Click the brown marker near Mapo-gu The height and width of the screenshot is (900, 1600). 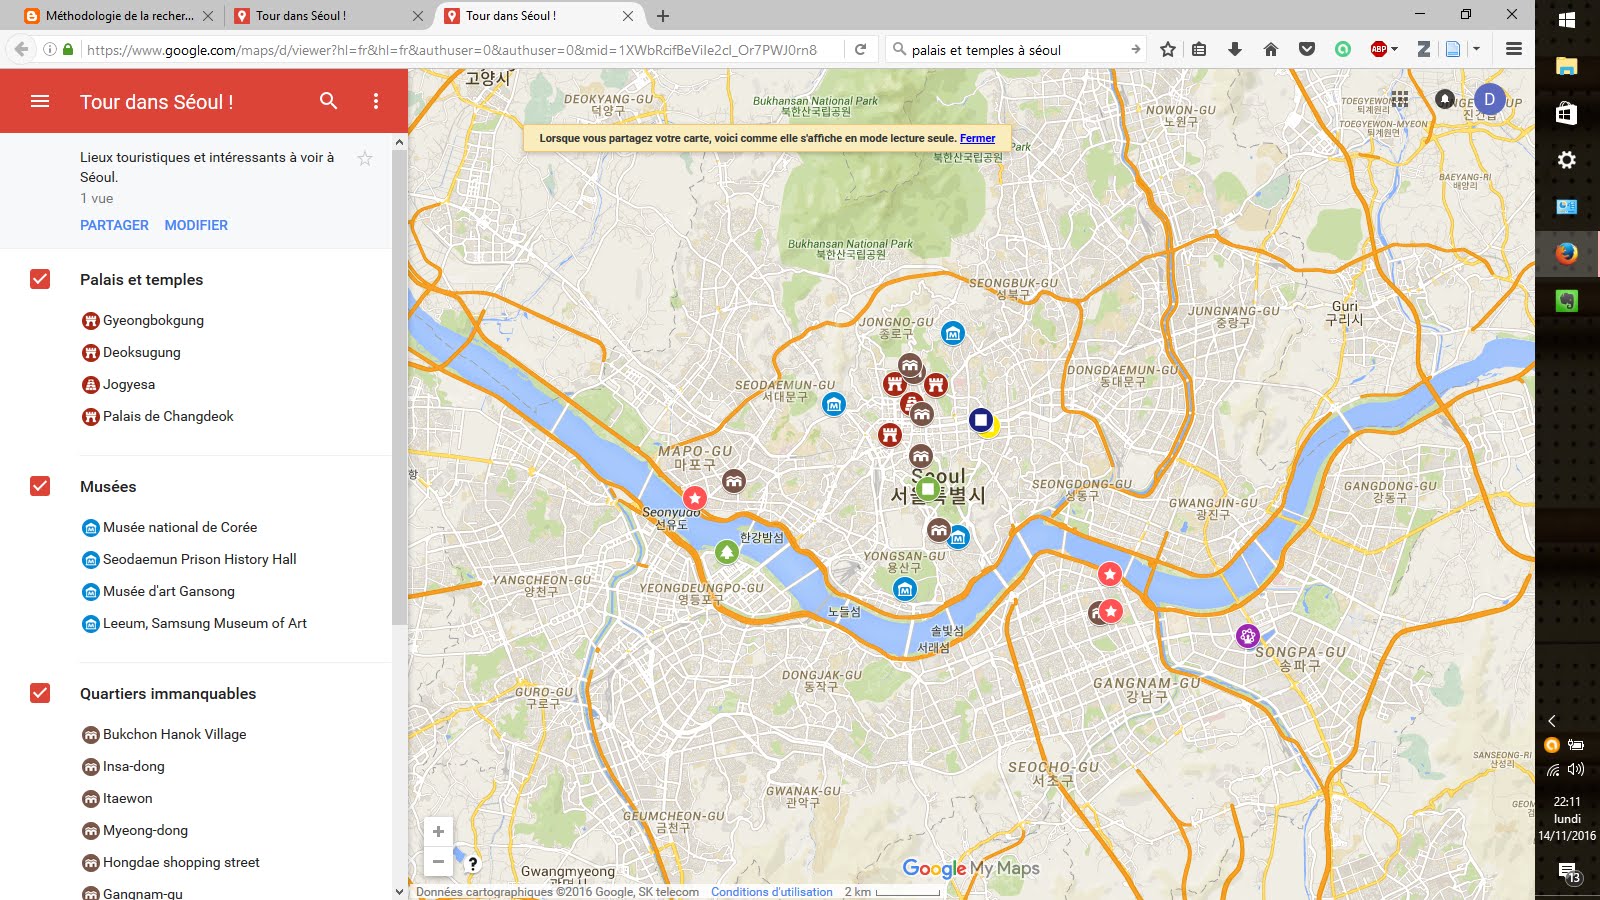[x=734, y=481]
